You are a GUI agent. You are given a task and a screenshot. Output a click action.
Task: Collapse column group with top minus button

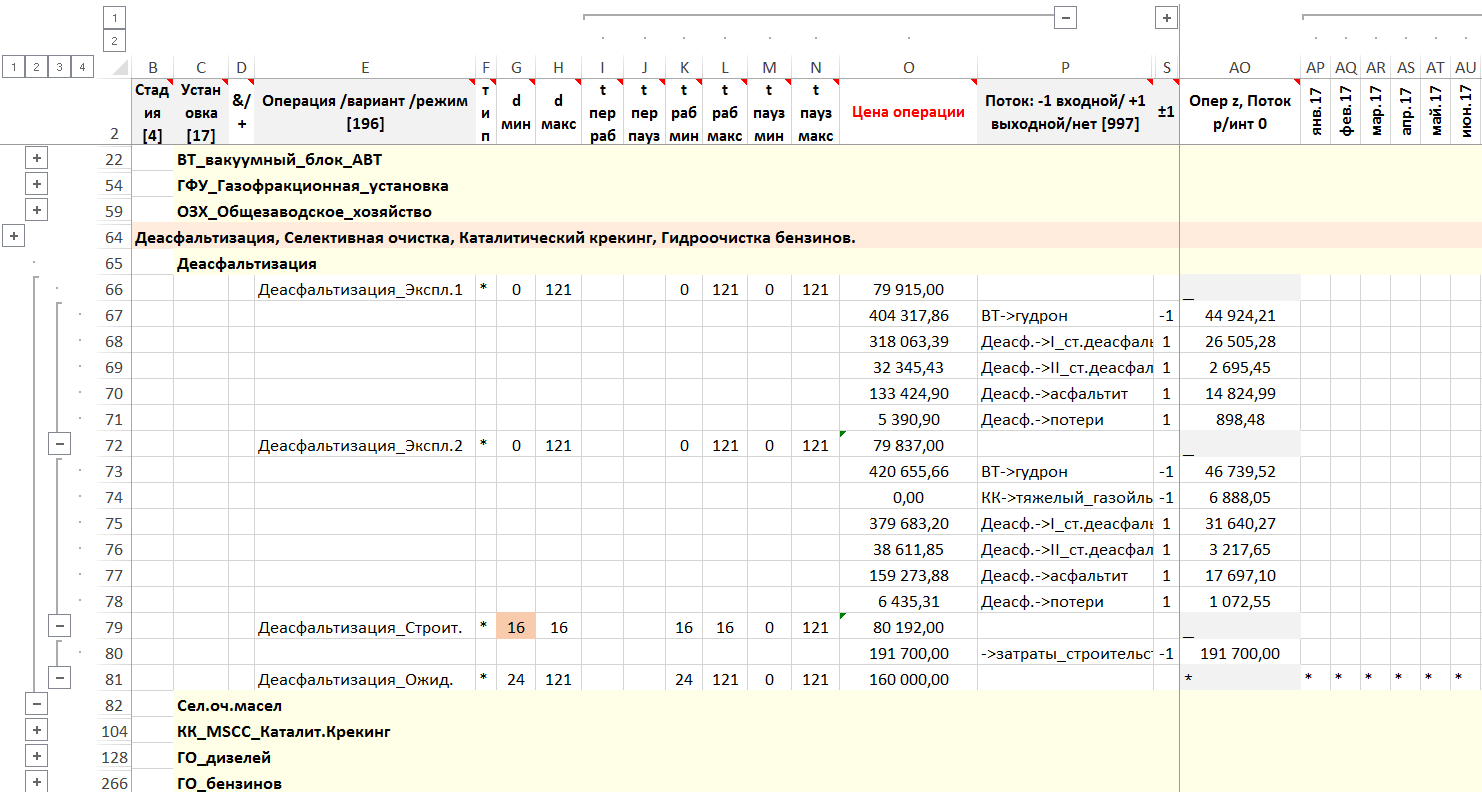click(x=1066, y=17)
